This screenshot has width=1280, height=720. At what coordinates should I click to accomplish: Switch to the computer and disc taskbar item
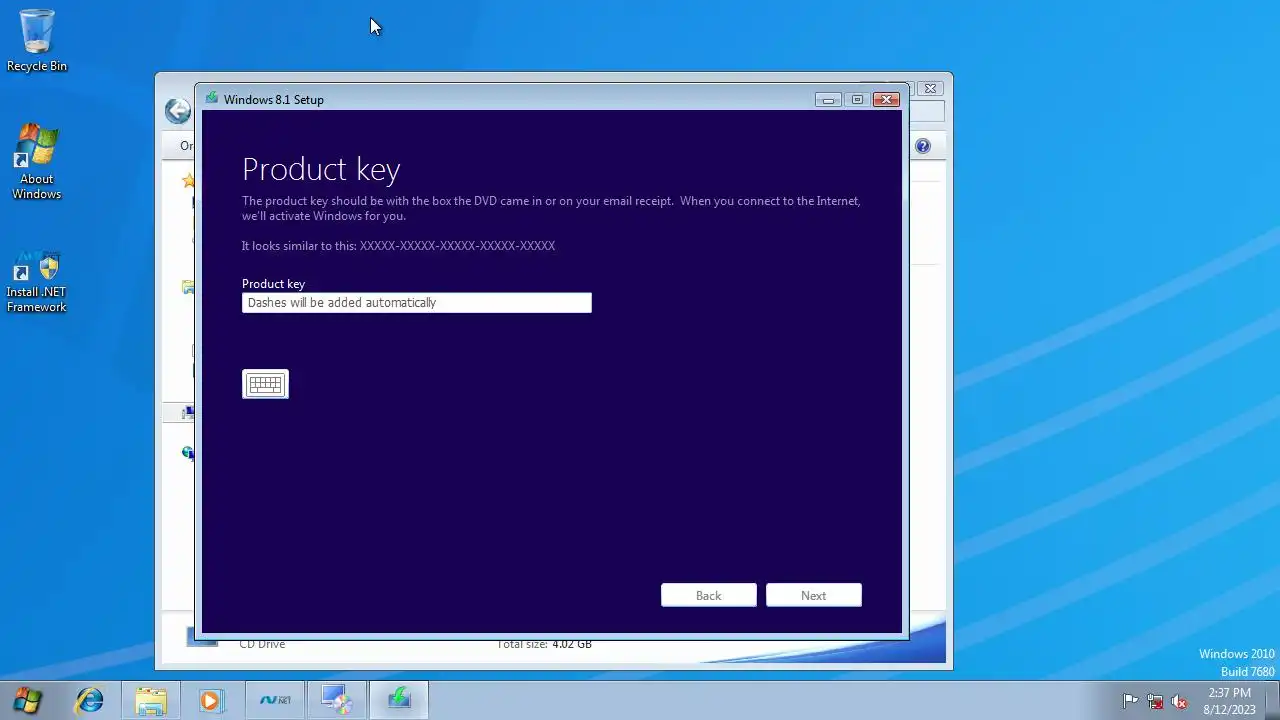point(337,700)
